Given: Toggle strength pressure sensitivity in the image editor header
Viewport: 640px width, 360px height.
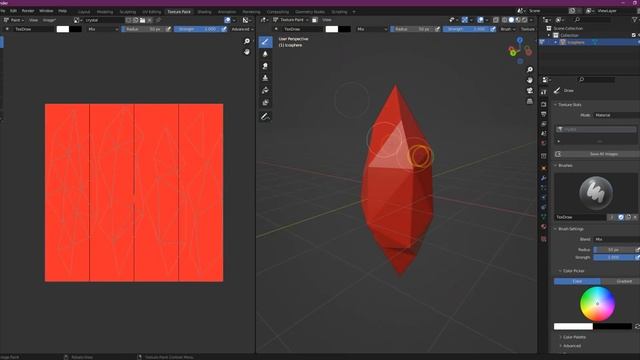Looking at the screenshot, I should [224, 29].
